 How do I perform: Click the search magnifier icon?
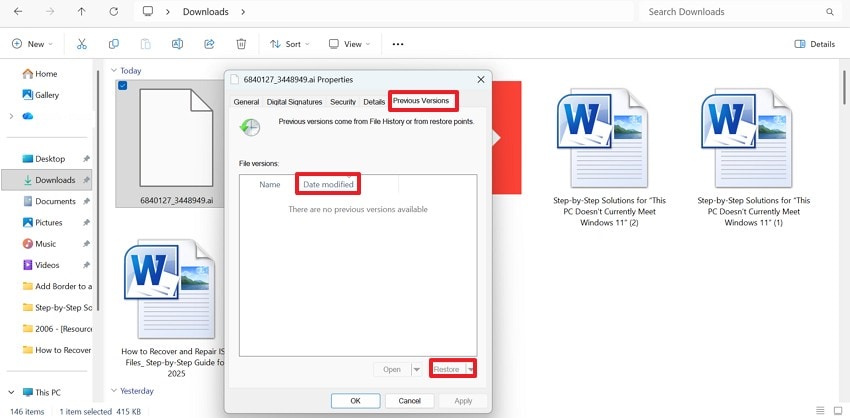(830, 11)
